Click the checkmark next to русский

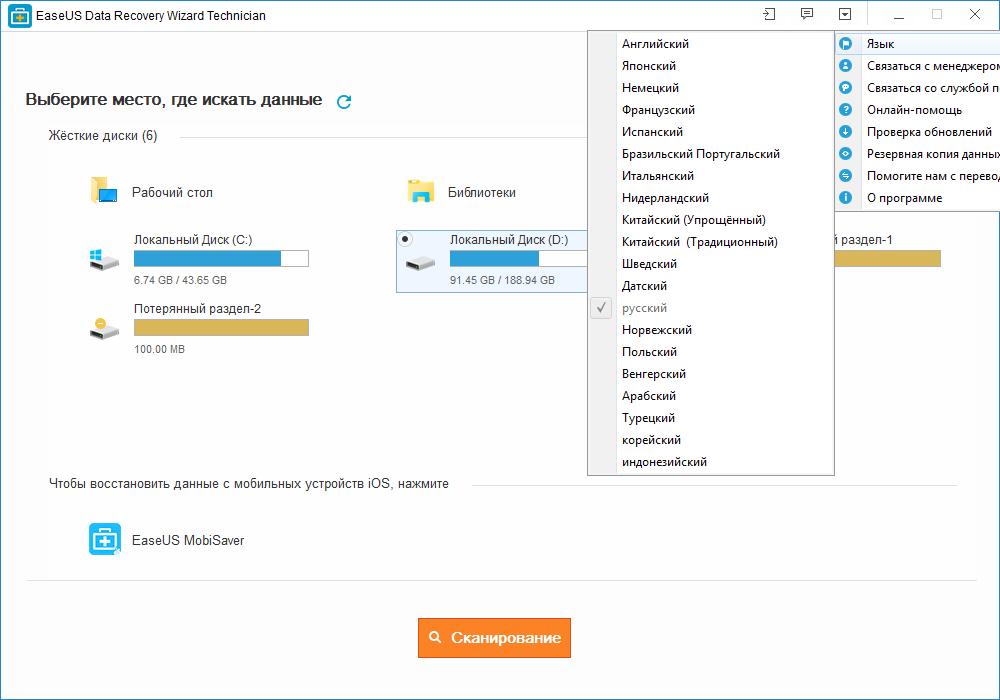click(x=601, y=308)
